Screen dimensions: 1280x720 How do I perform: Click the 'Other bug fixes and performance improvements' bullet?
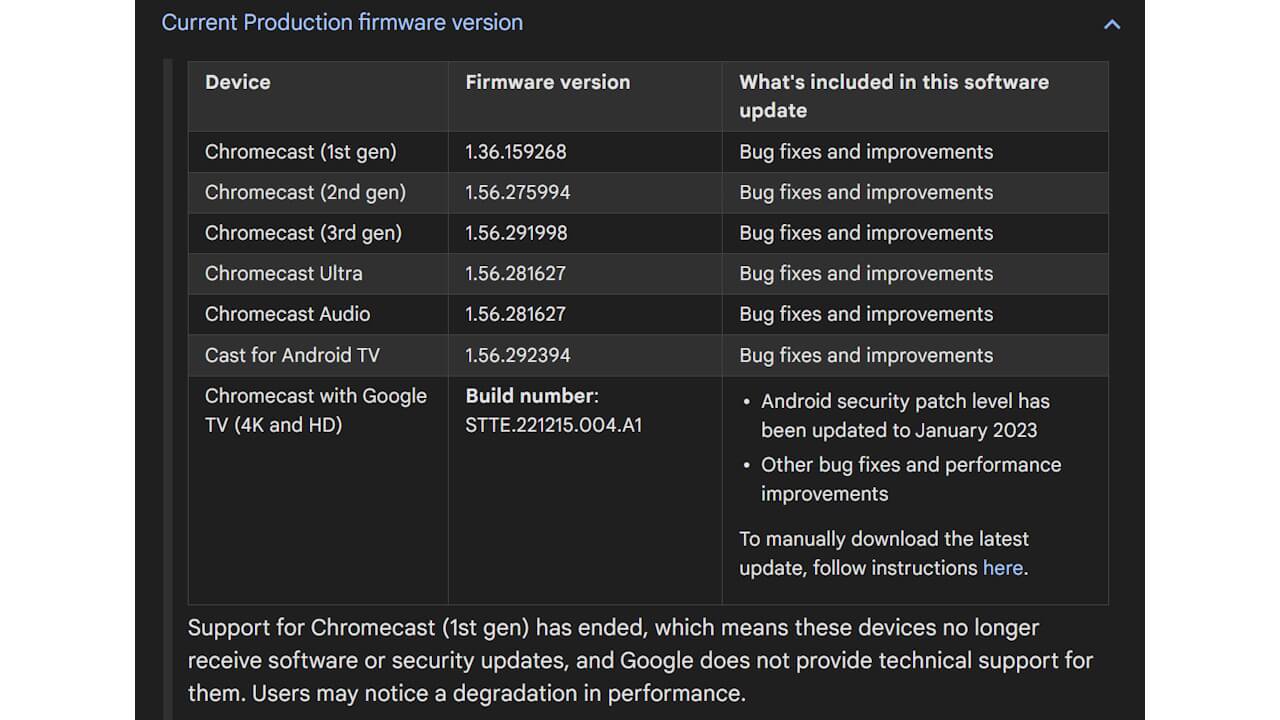[910, 478]
